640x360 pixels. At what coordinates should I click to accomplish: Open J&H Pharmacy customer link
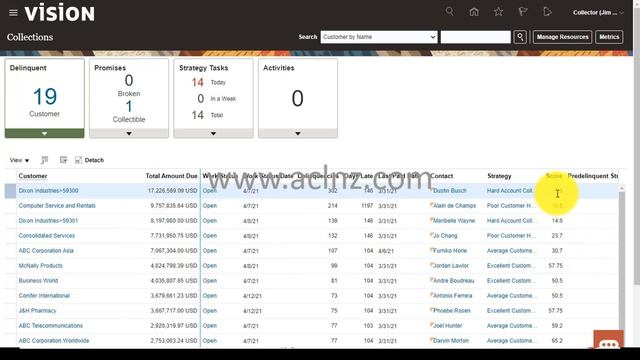37,311
